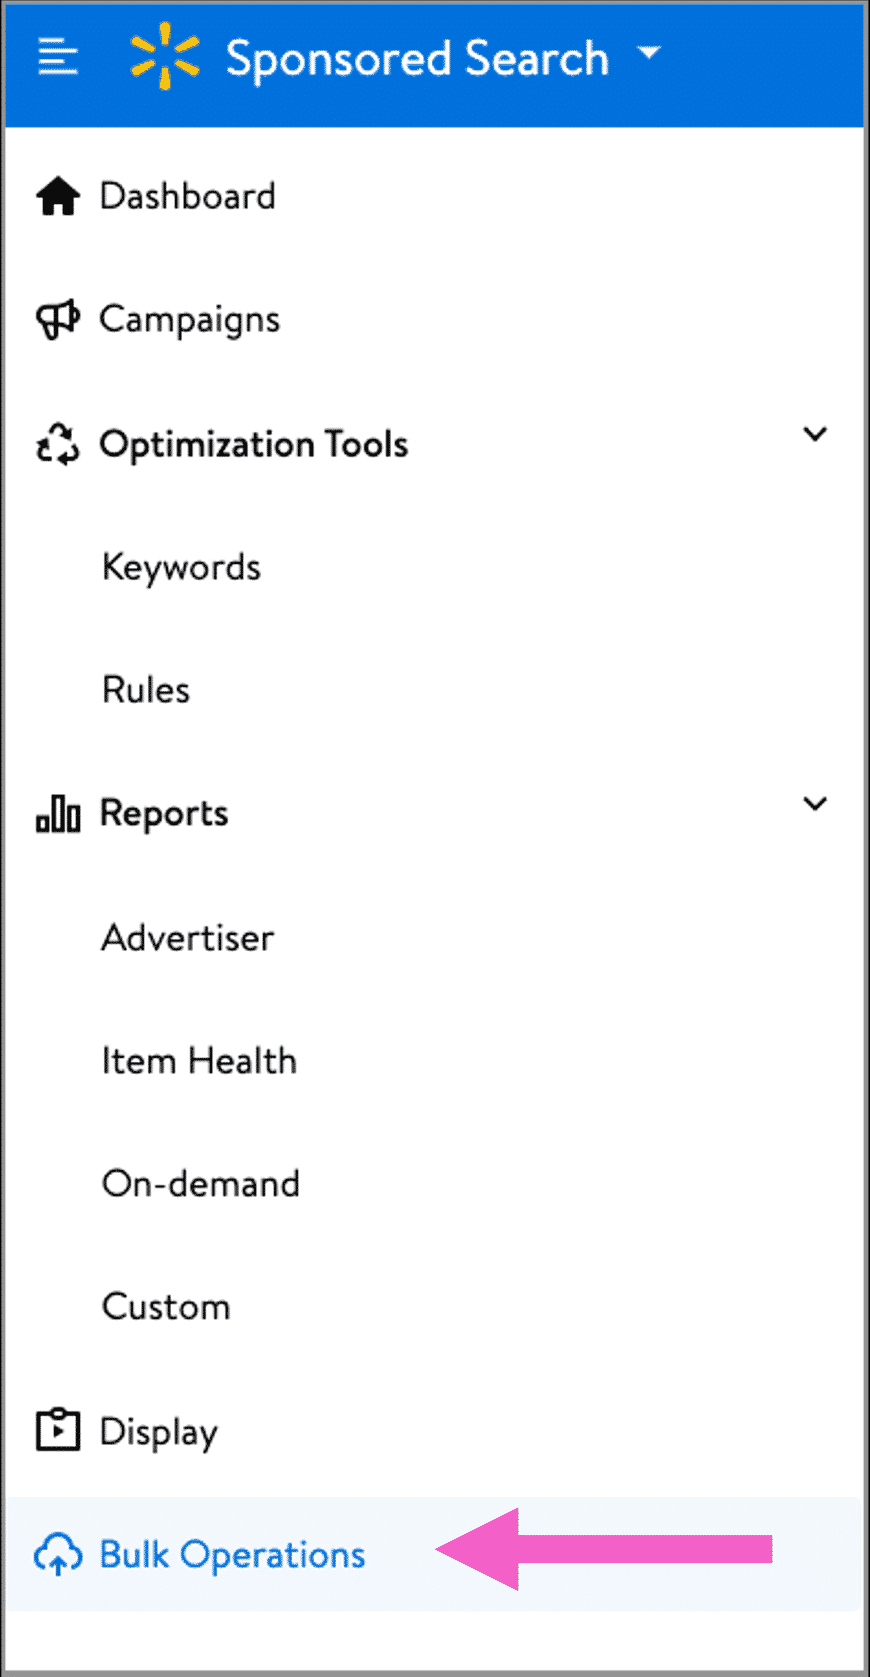Open the Keywords menu item
The height and width of the screenshot is (1677, 870).
pos(181,567)
